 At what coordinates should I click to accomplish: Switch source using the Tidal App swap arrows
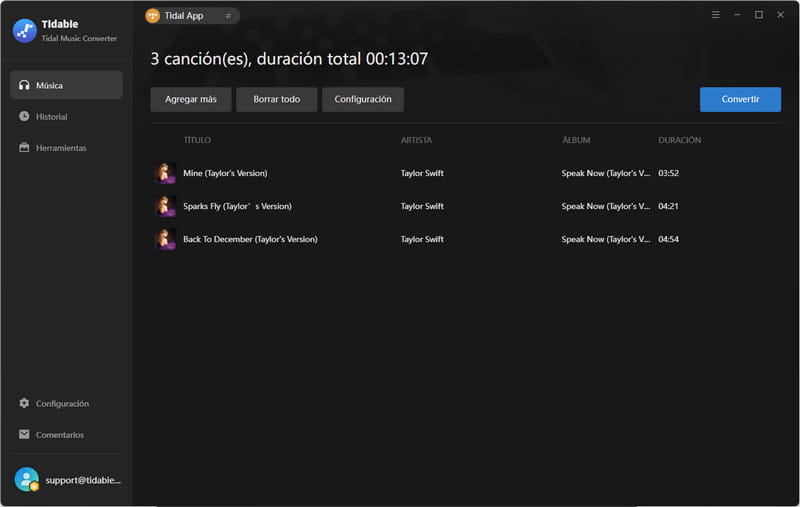point(229,16)
